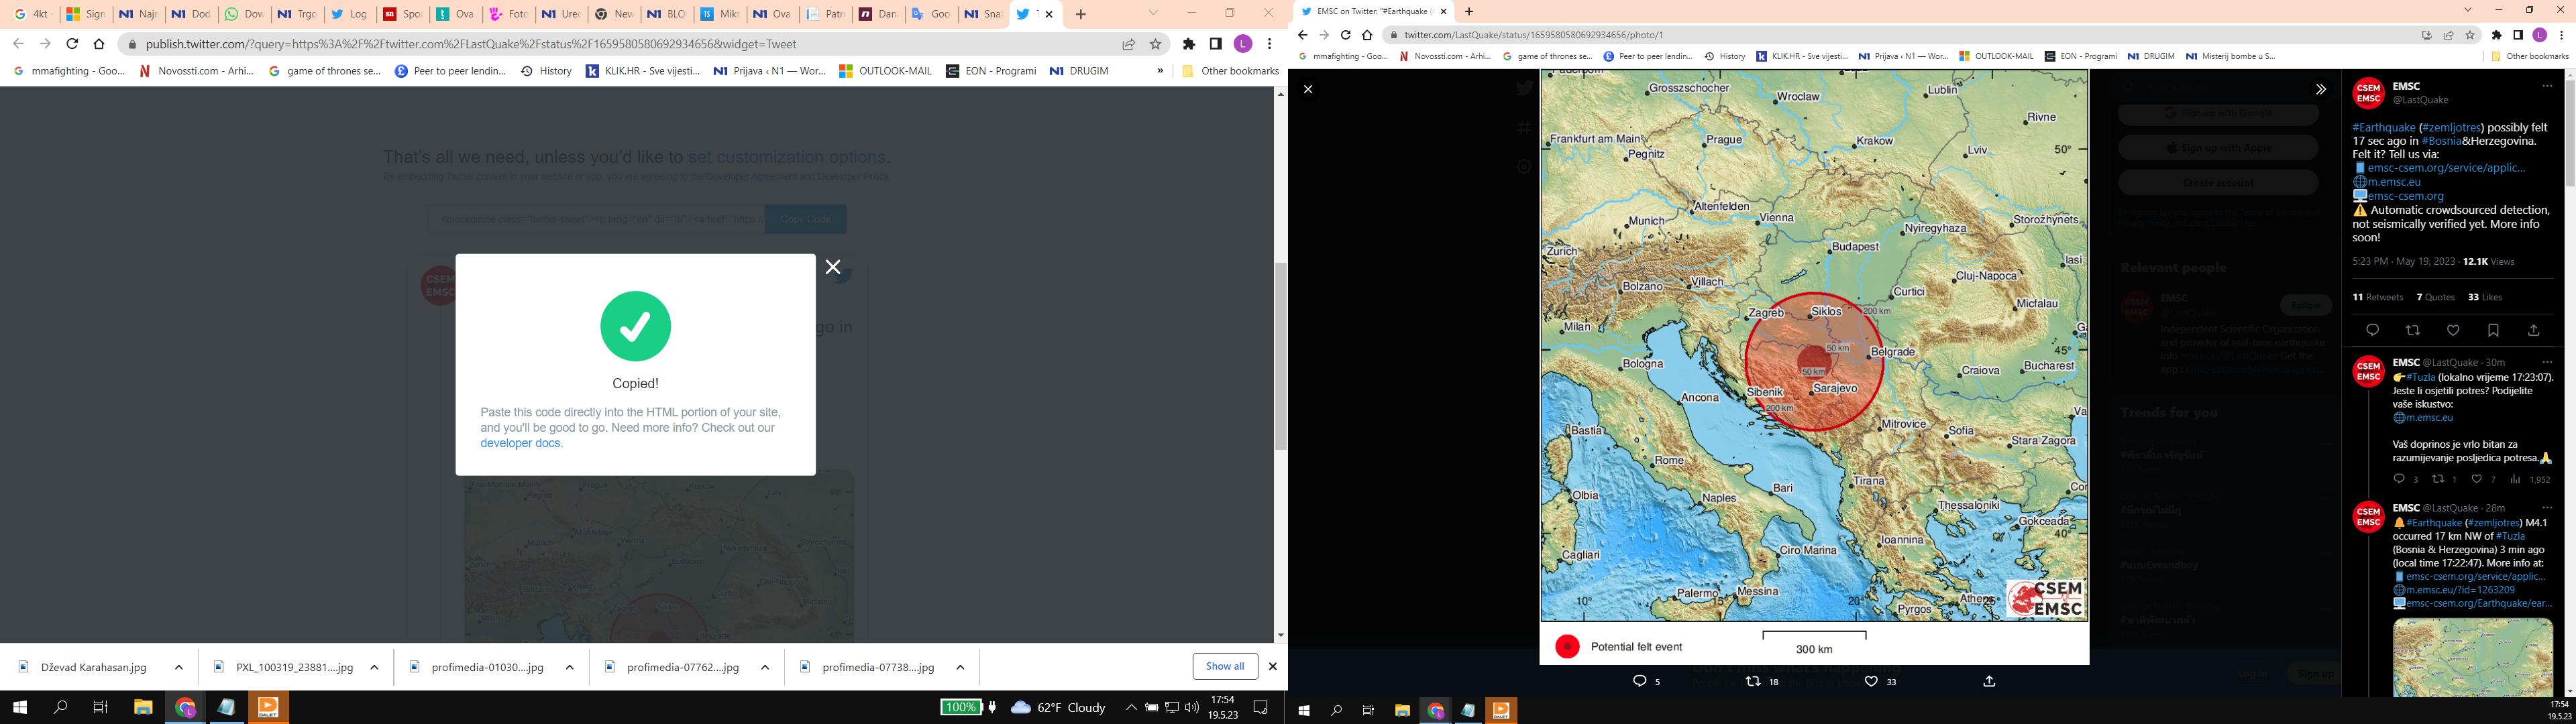The height and width of the screenshot is (724, 2576).
Task: Open Chrome extensions puzzle icon in left browser
Action: (x=1188, y=44)
